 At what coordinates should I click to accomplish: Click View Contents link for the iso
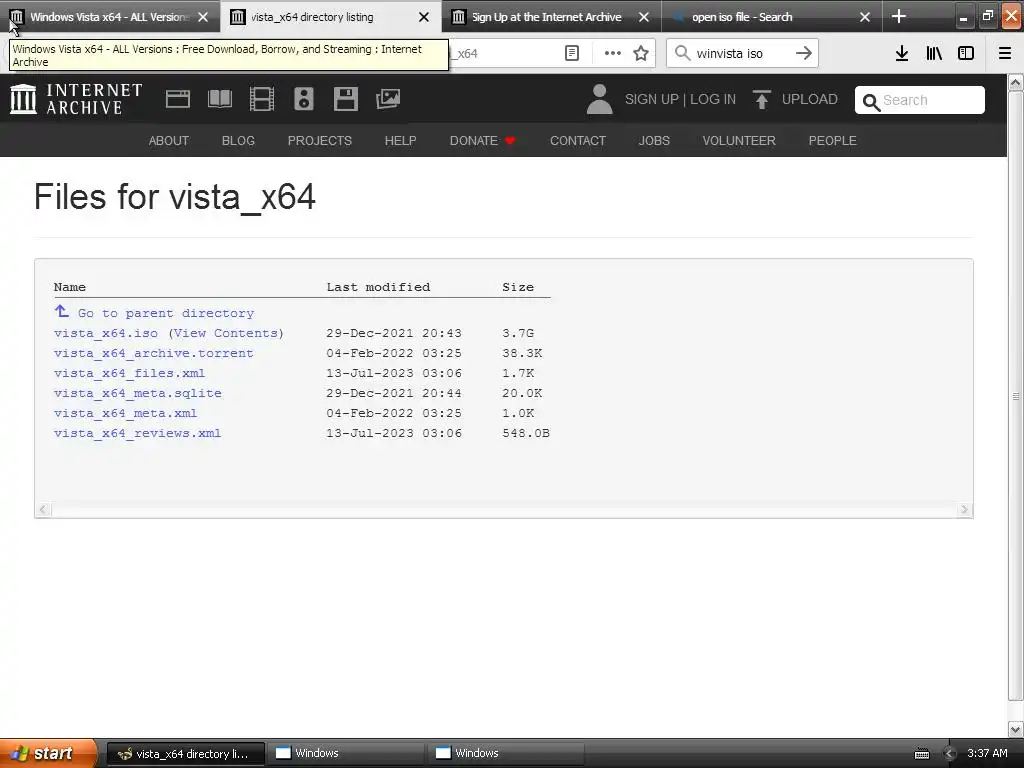pos(227,333)
